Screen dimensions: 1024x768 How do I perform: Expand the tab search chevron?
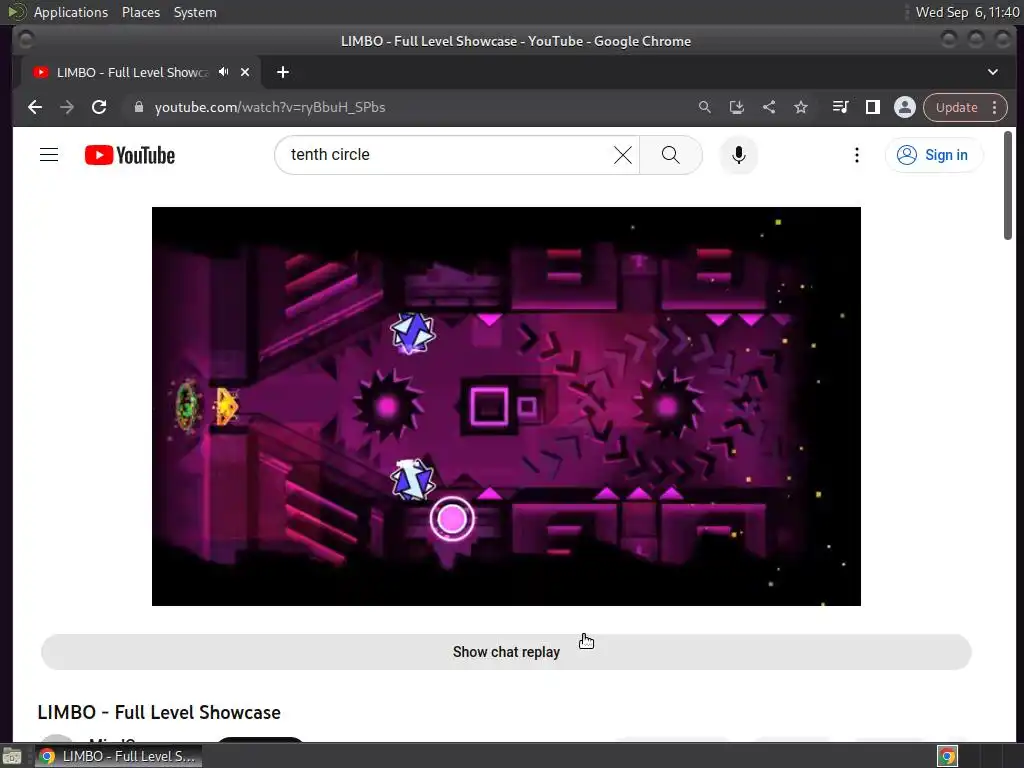click(x=993, y=72)
